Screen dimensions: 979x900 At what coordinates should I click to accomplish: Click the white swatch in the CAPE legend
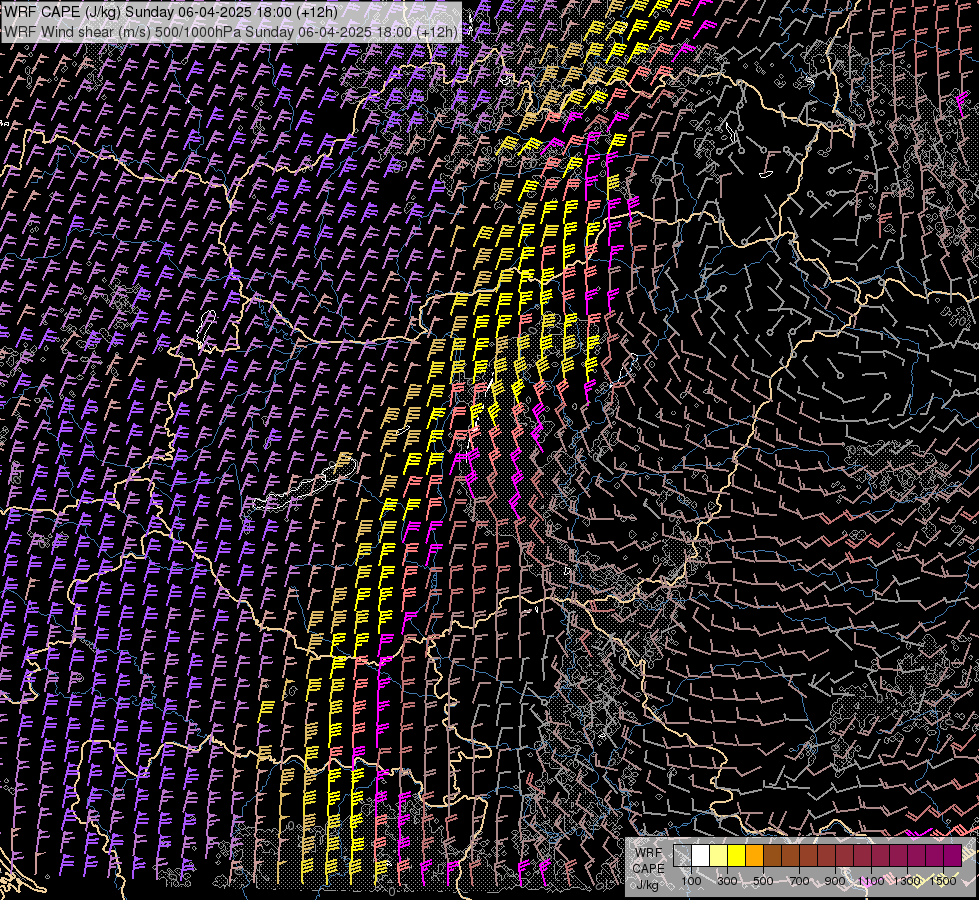[701, 856]
